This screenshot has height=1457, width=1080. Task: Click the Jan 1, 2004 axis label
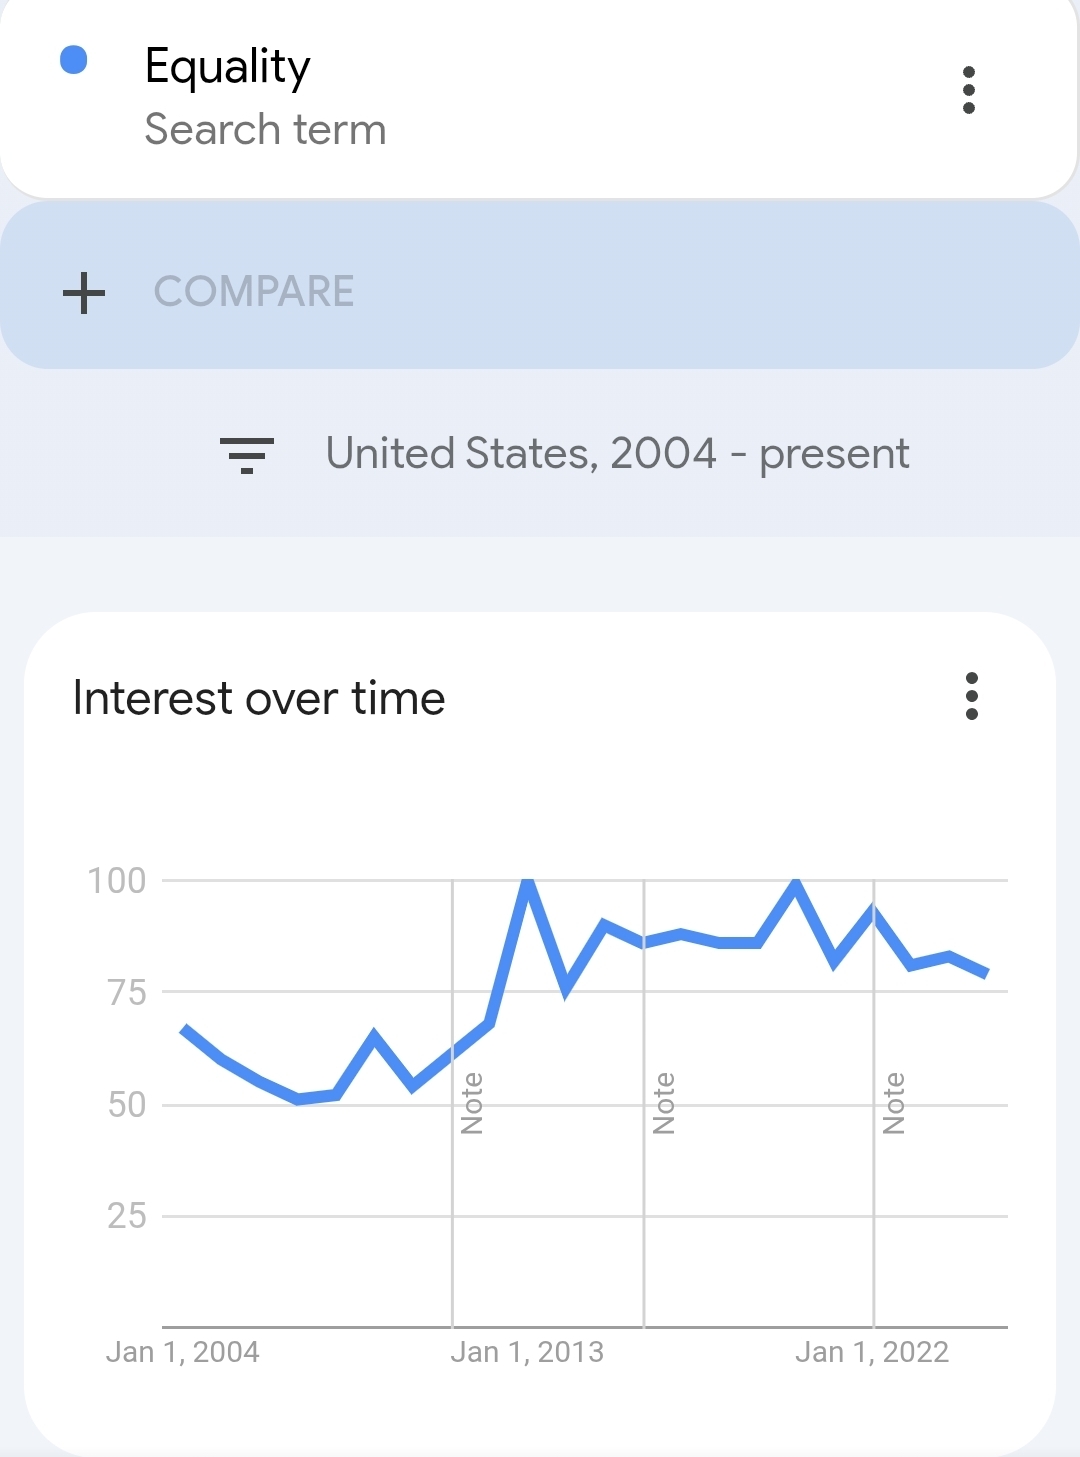183,1352
